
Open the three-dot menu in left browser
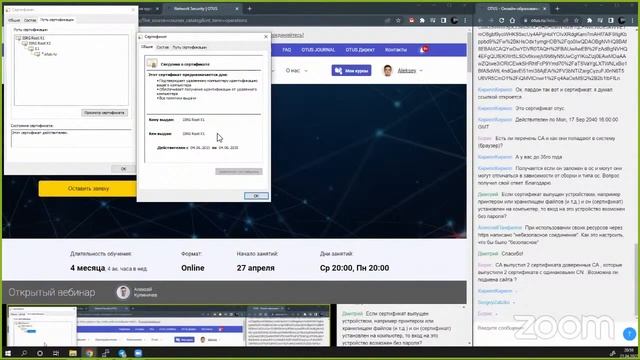click(x=465, y=20)
